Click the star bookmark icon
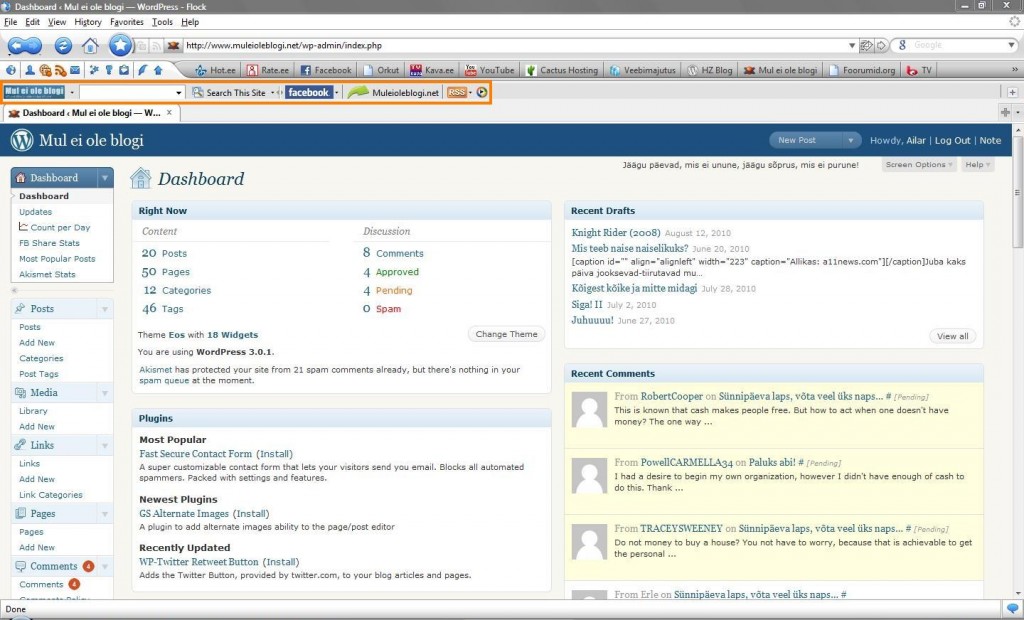 [121, 45]
